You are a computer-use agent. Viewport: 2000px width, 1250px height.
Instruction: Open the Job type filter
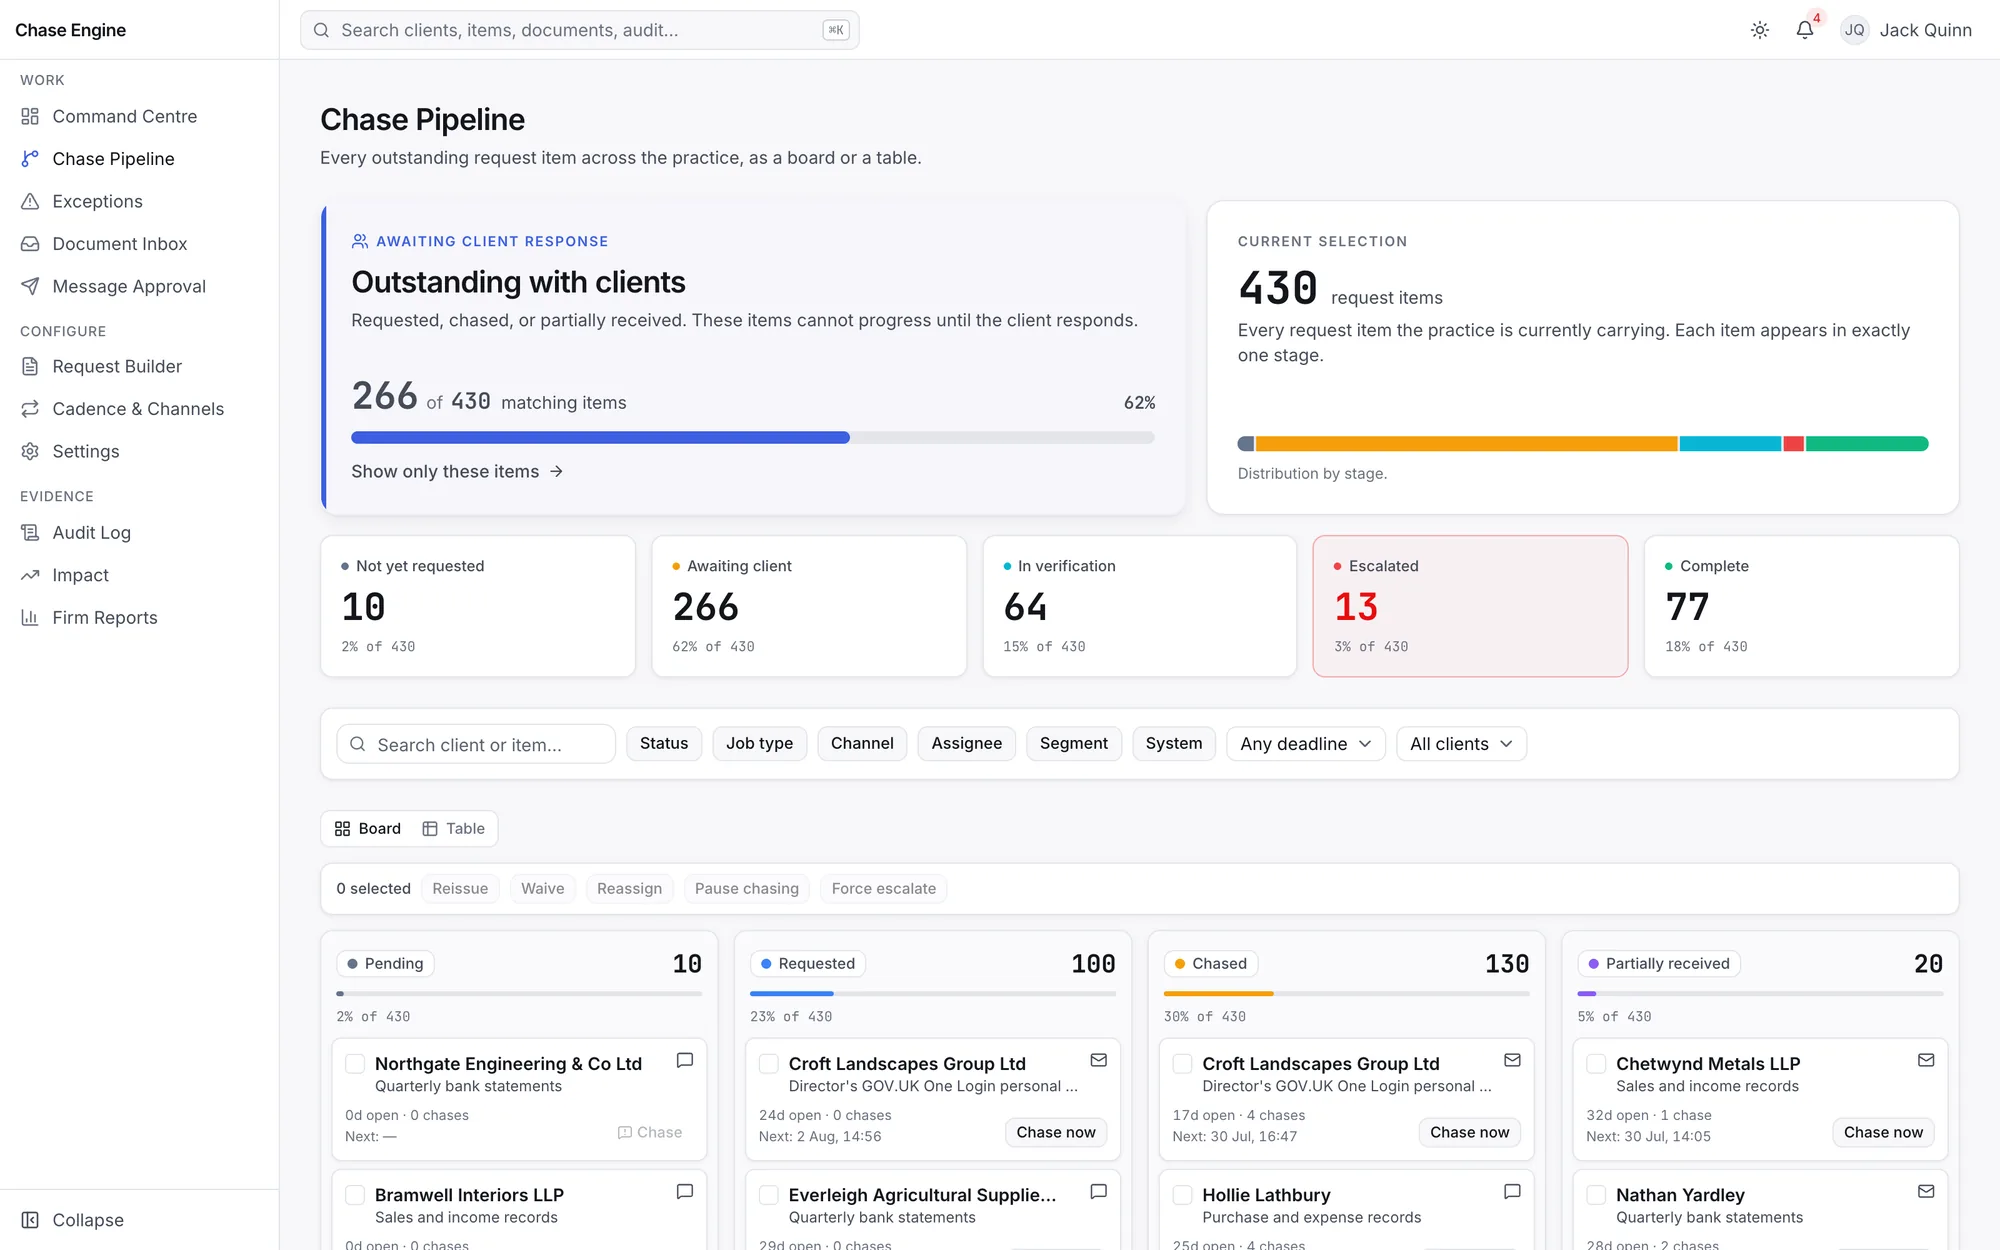coord(759,744)
